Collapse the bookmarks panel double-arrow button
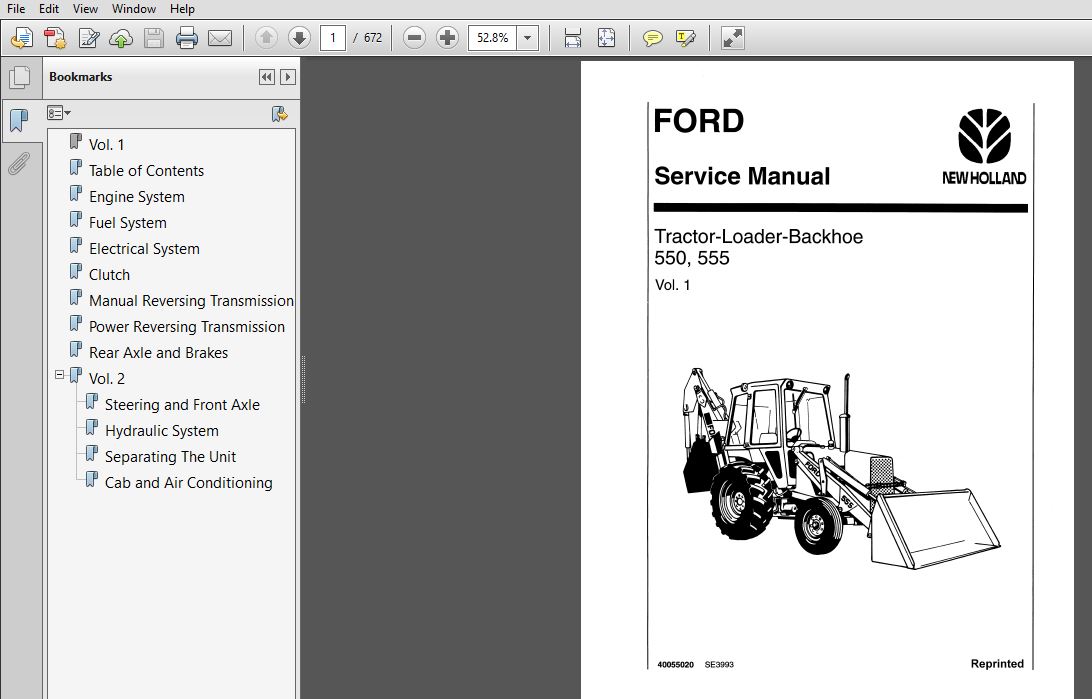The height and width of the screenshot is (699, 1092). click(x=267, y=77)
